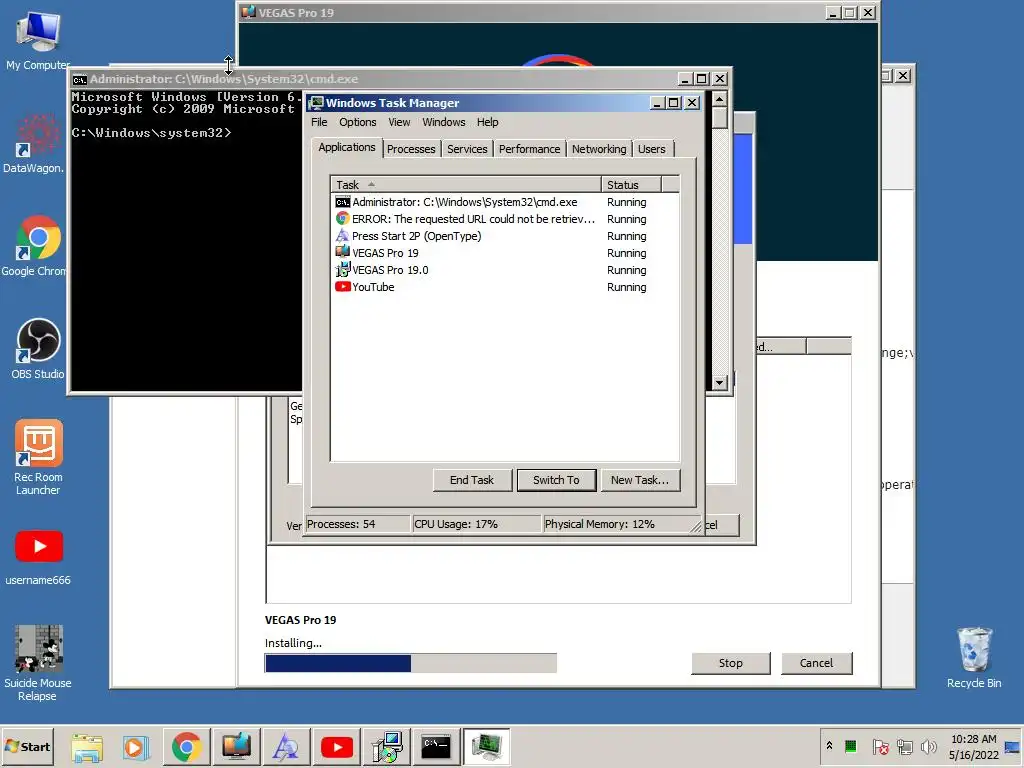Open Task Manager Windows menu
This screenshot has height=768, width=1024.
pos(443,122)
